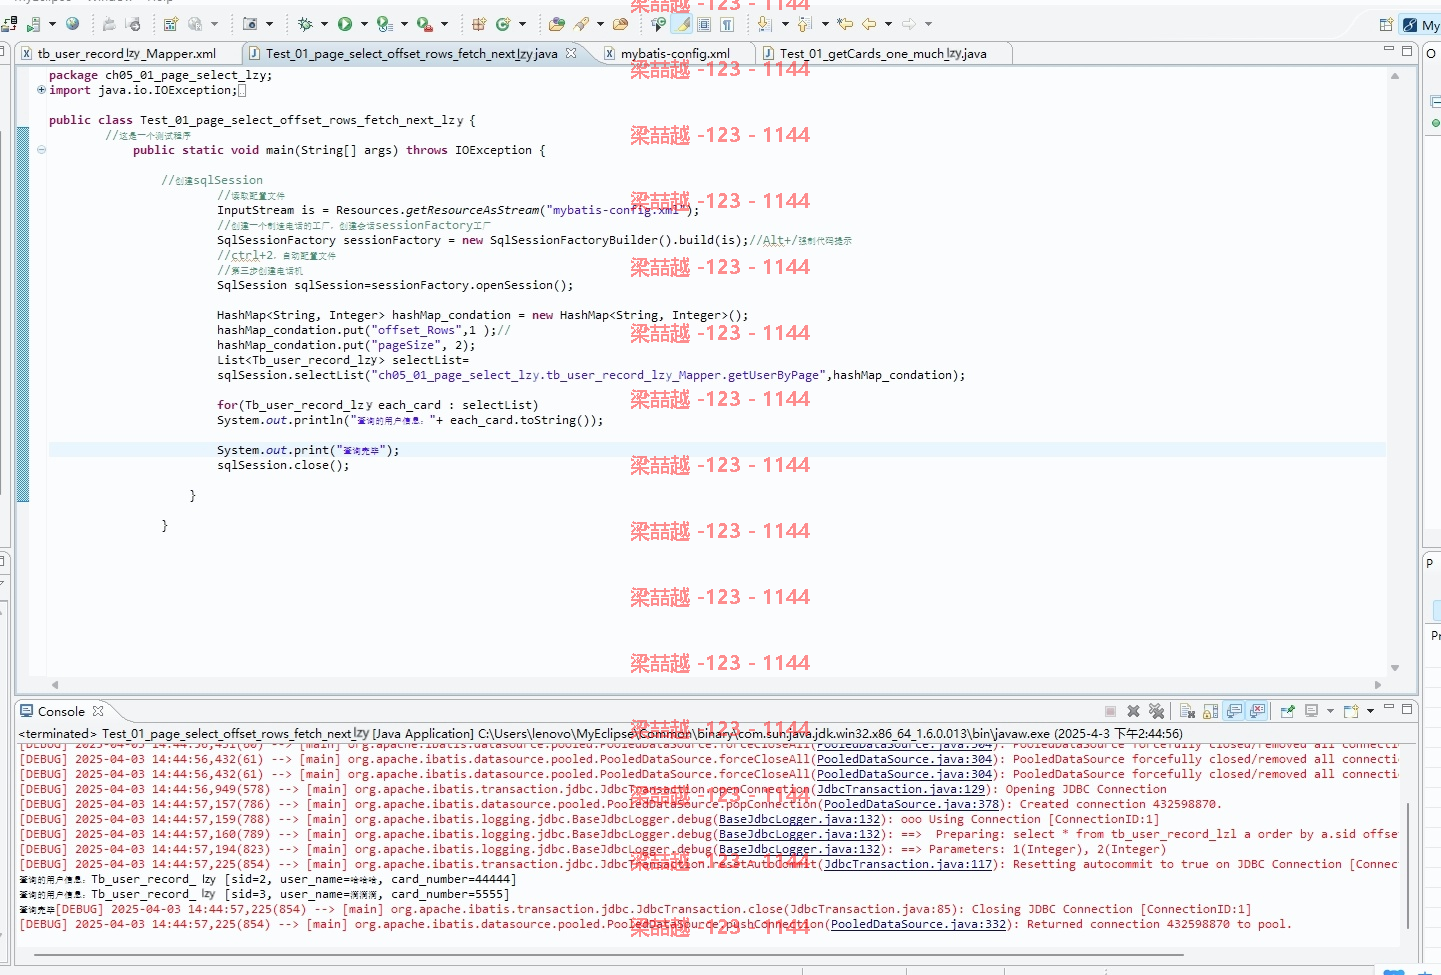Click the editor horizontal scrollbar right arrow

pyautogui.click(x=1378, y=685)
